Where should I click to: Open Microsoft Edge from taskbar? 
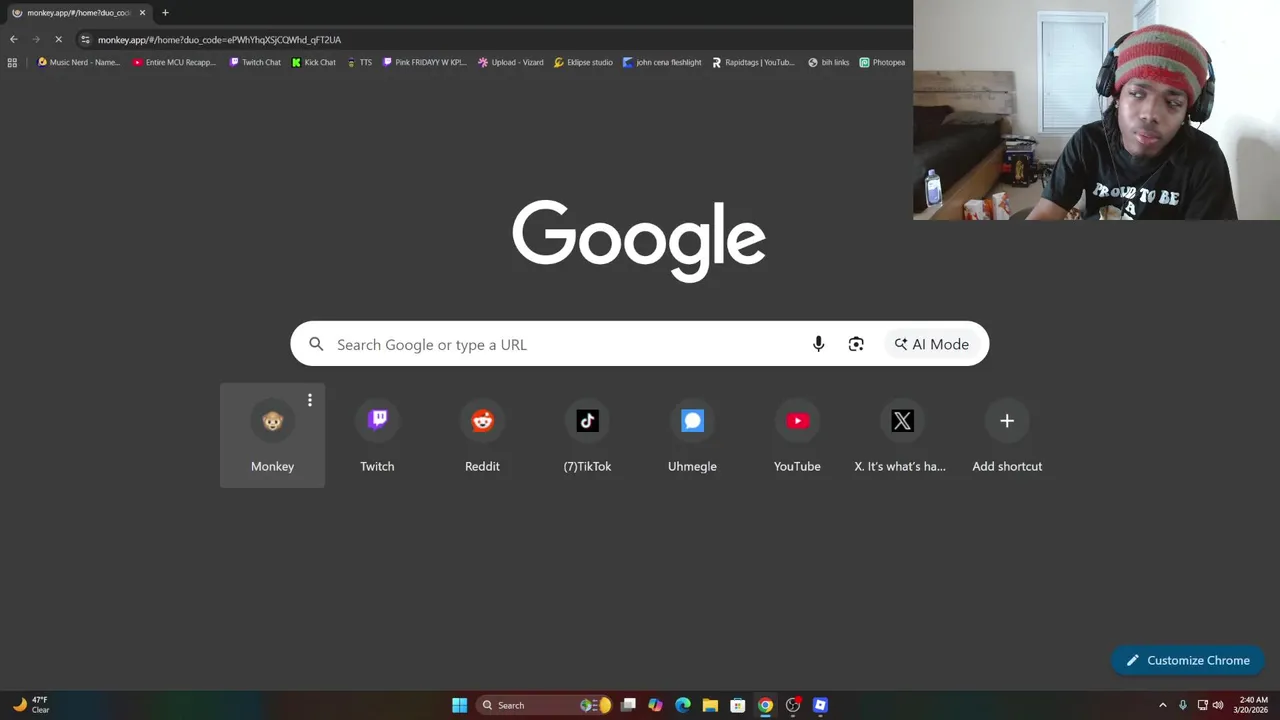(x=683, y=705)
